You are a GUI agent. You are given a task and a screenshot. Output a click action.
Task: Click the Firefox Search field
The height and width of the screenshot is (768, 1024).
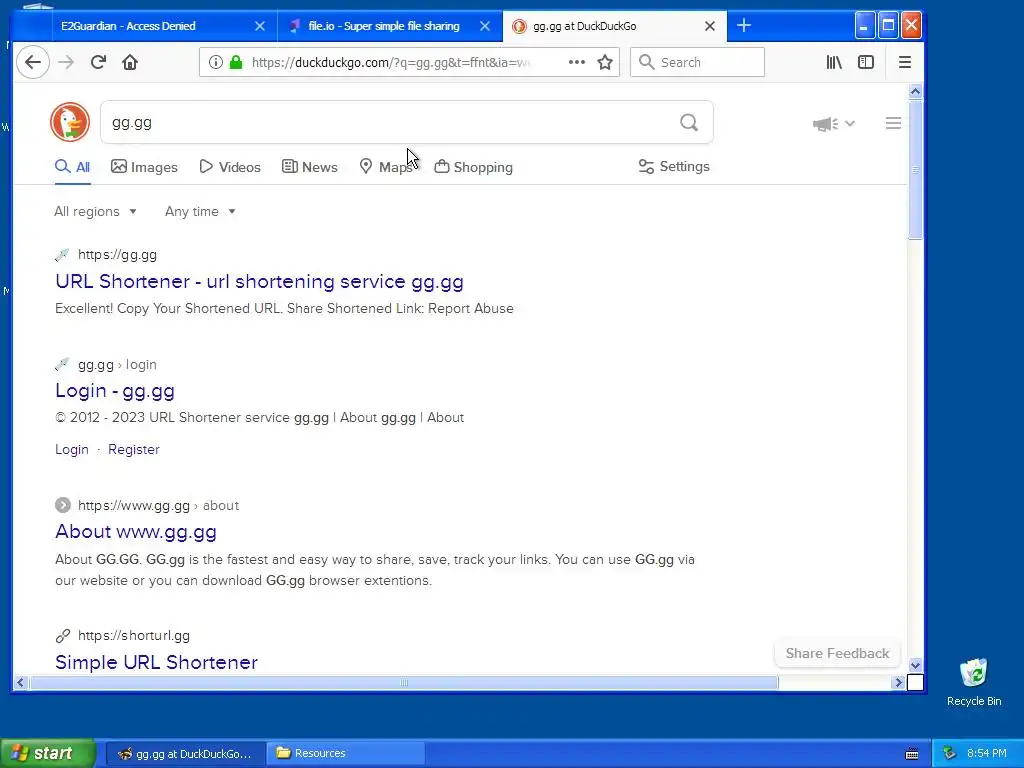(697, 62)
